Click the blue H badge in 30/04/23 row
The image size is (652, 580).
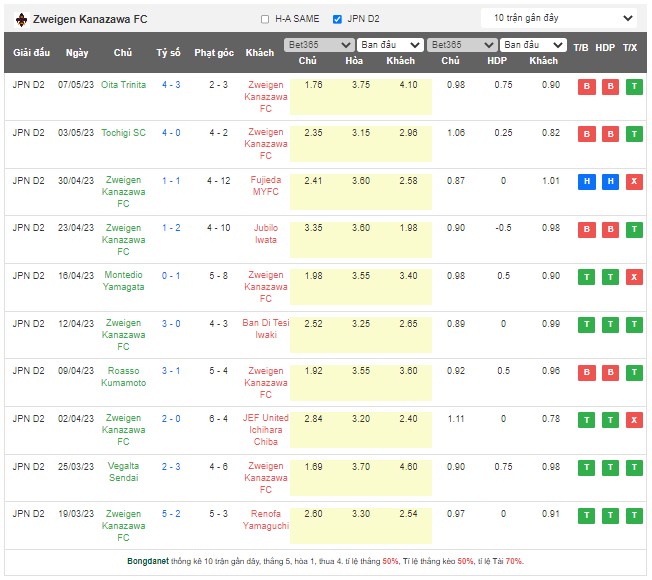[586, 182]
